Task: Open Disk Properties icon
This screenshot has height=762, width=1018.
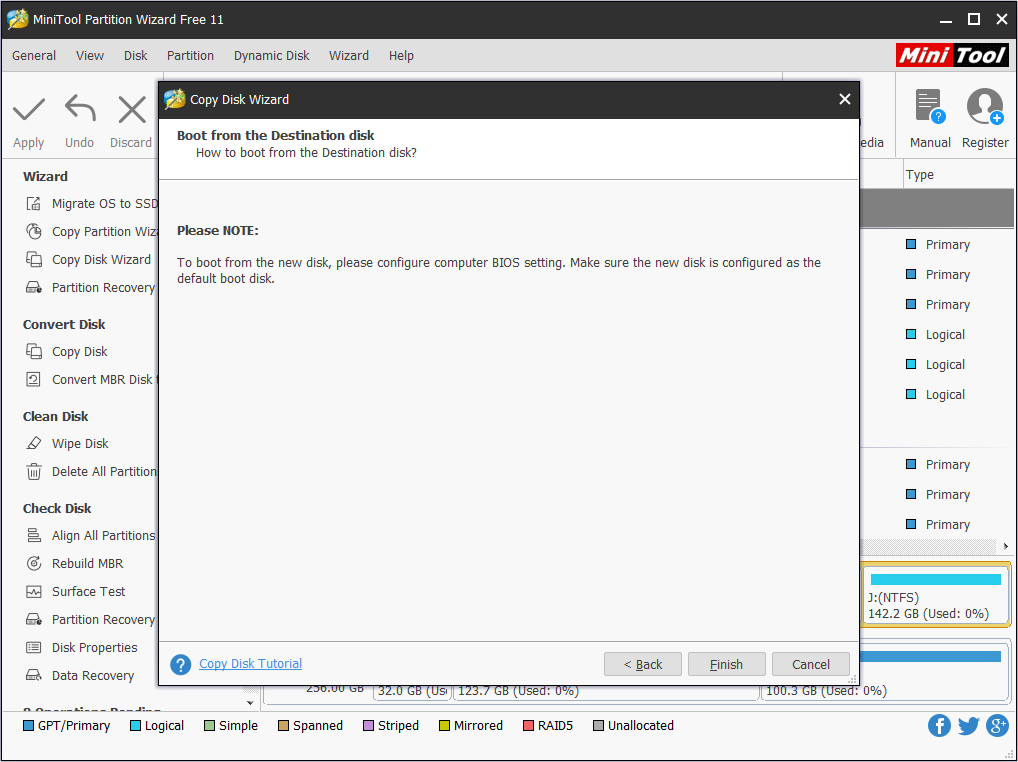Action: click(x=33, y=648)
